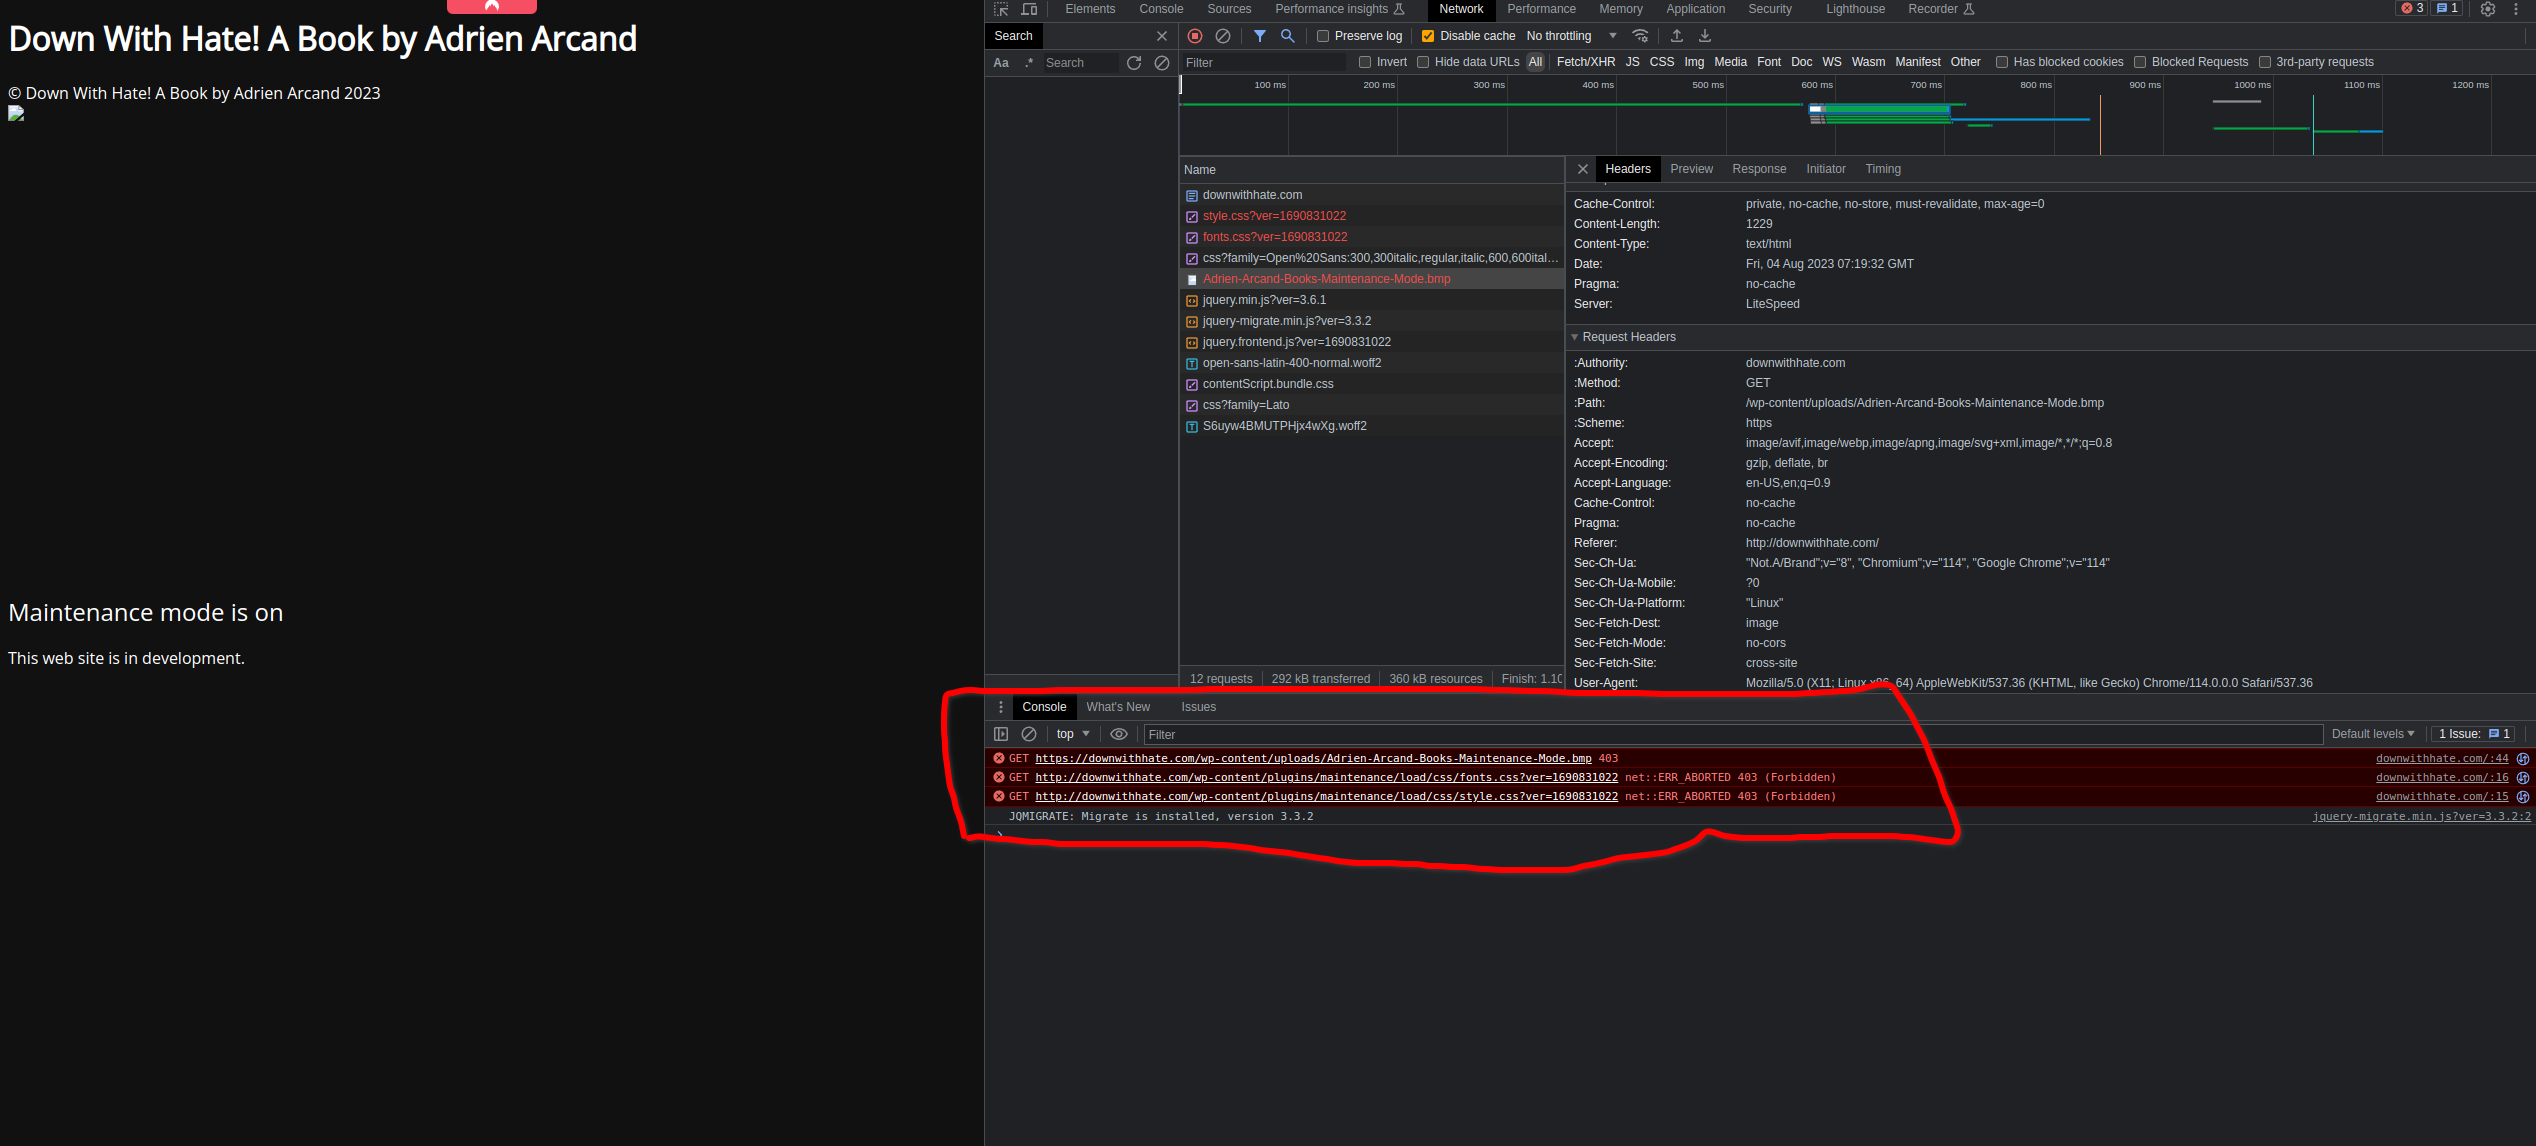
Task: Select the downwithhate.com document request
Action: point(1371,195)
